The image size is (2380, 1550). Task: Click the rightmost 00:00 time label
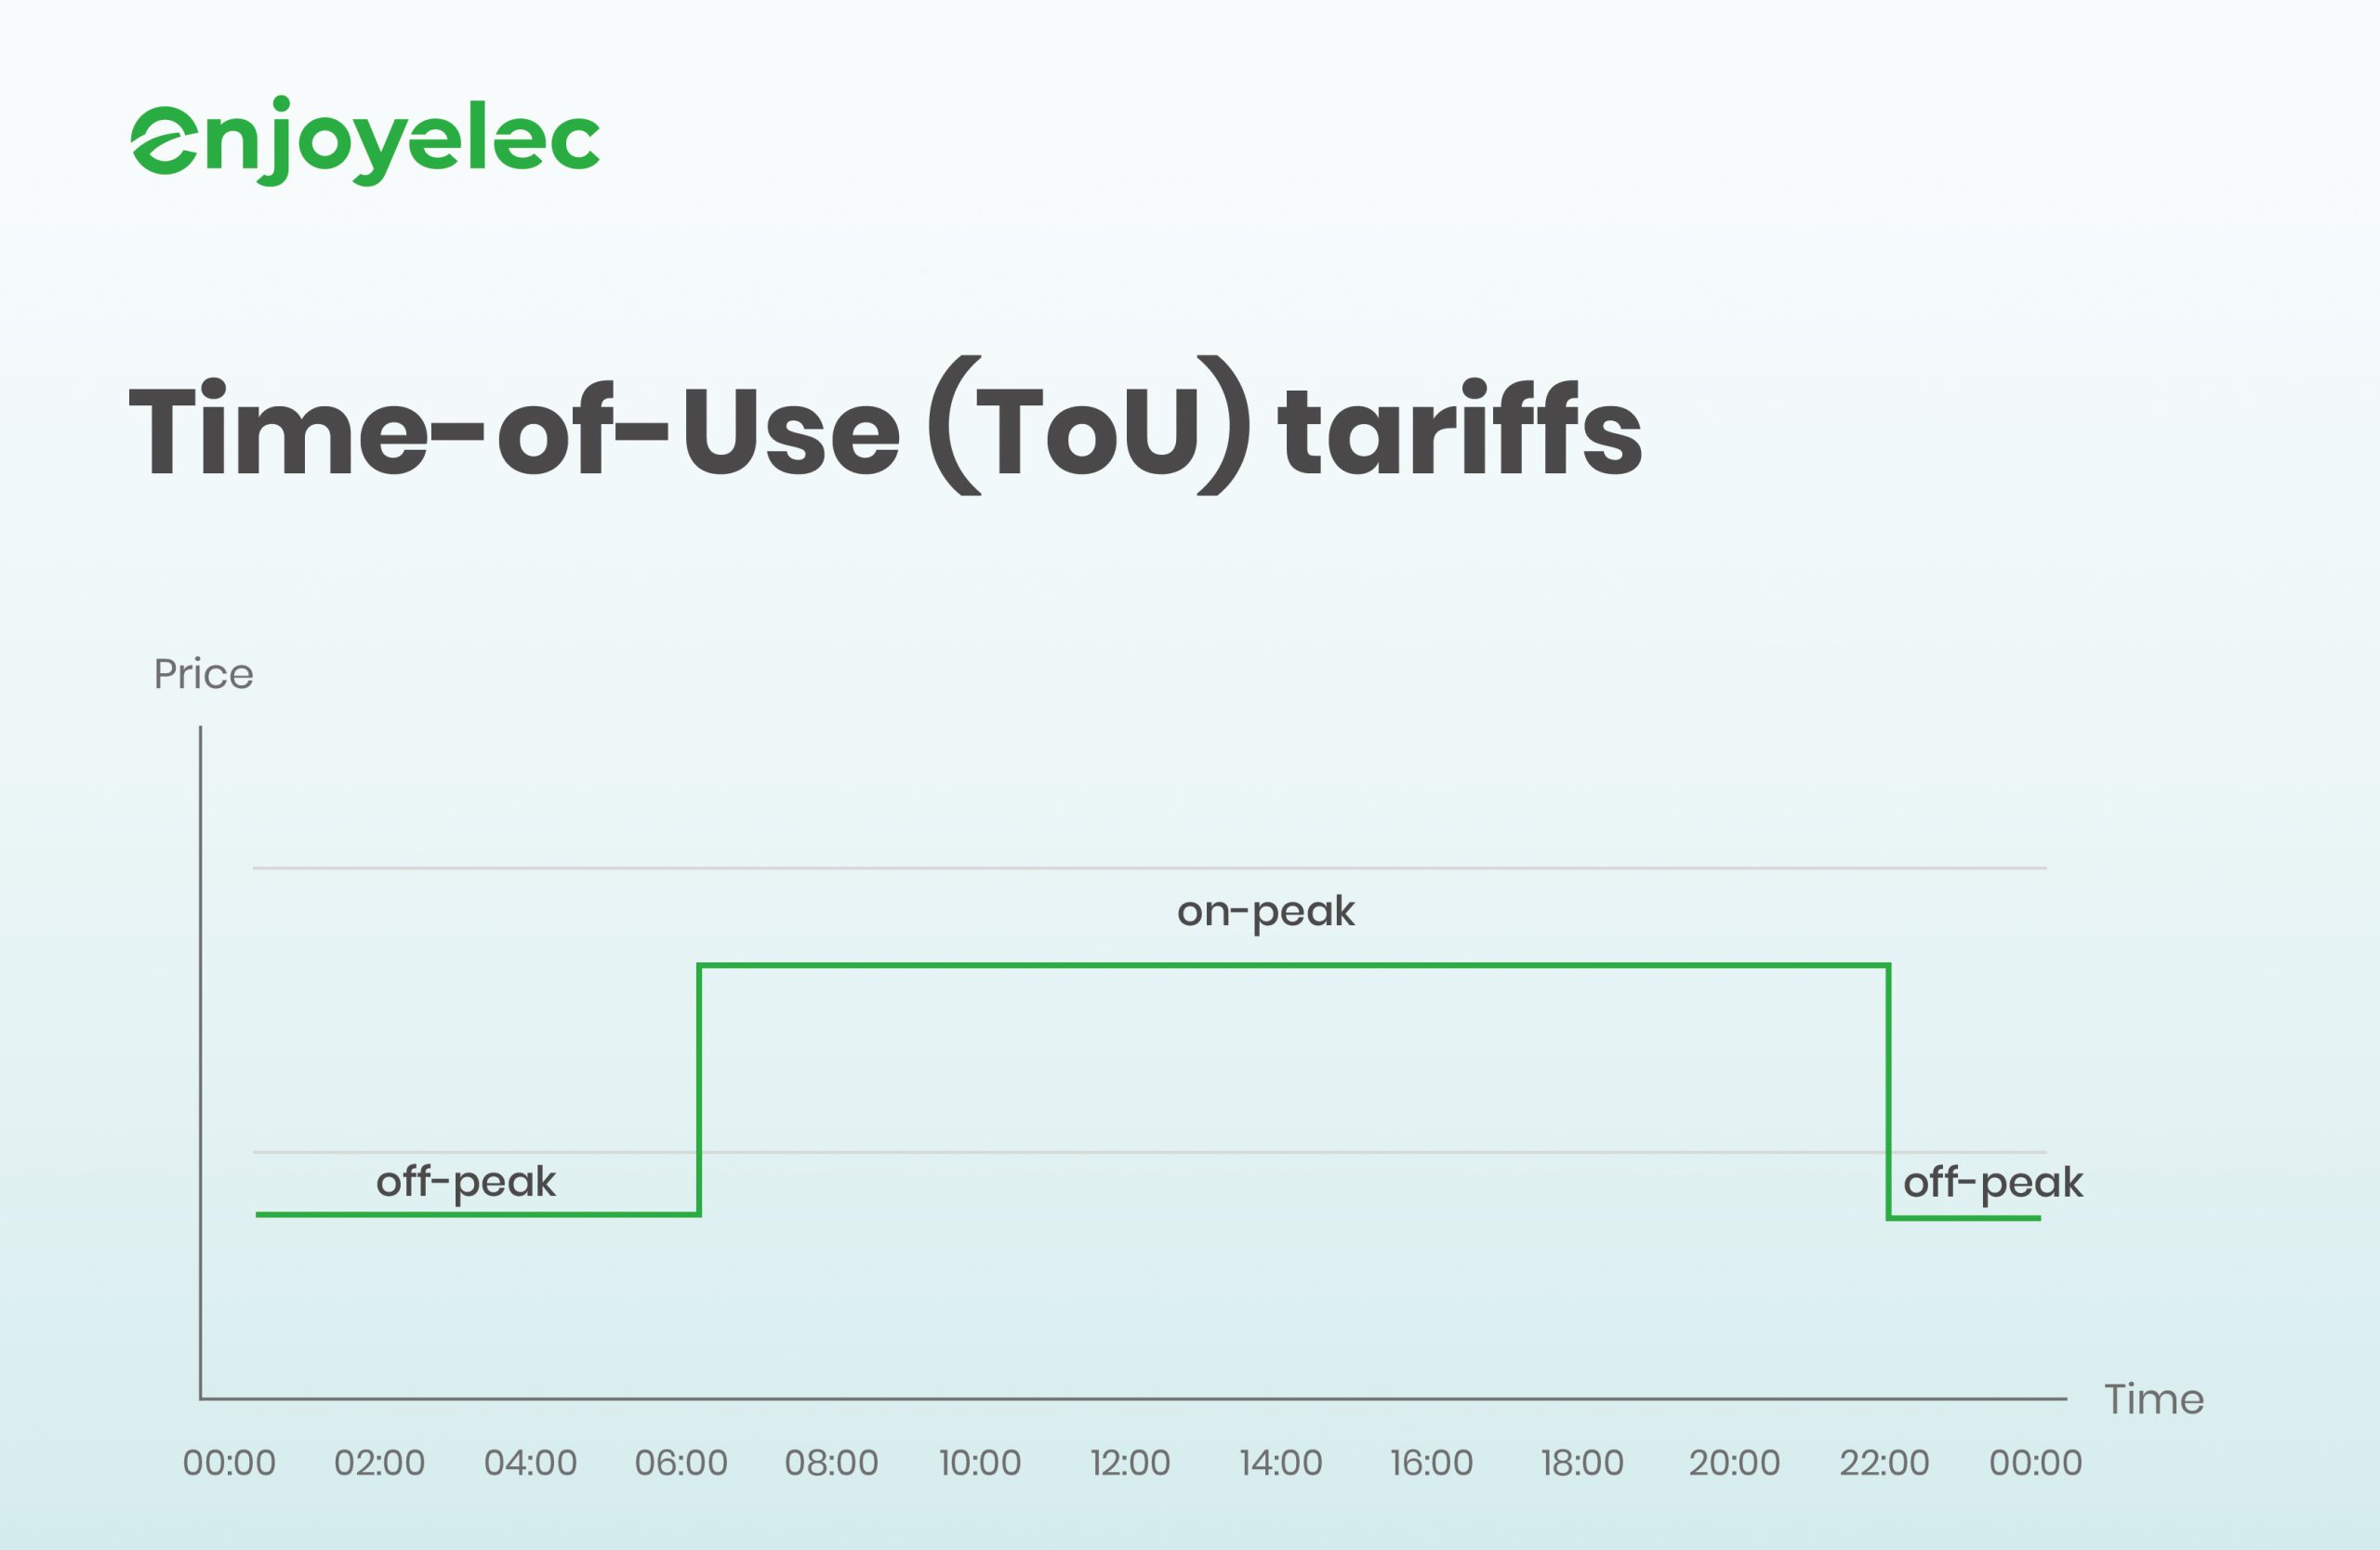pos(2035,1463)
